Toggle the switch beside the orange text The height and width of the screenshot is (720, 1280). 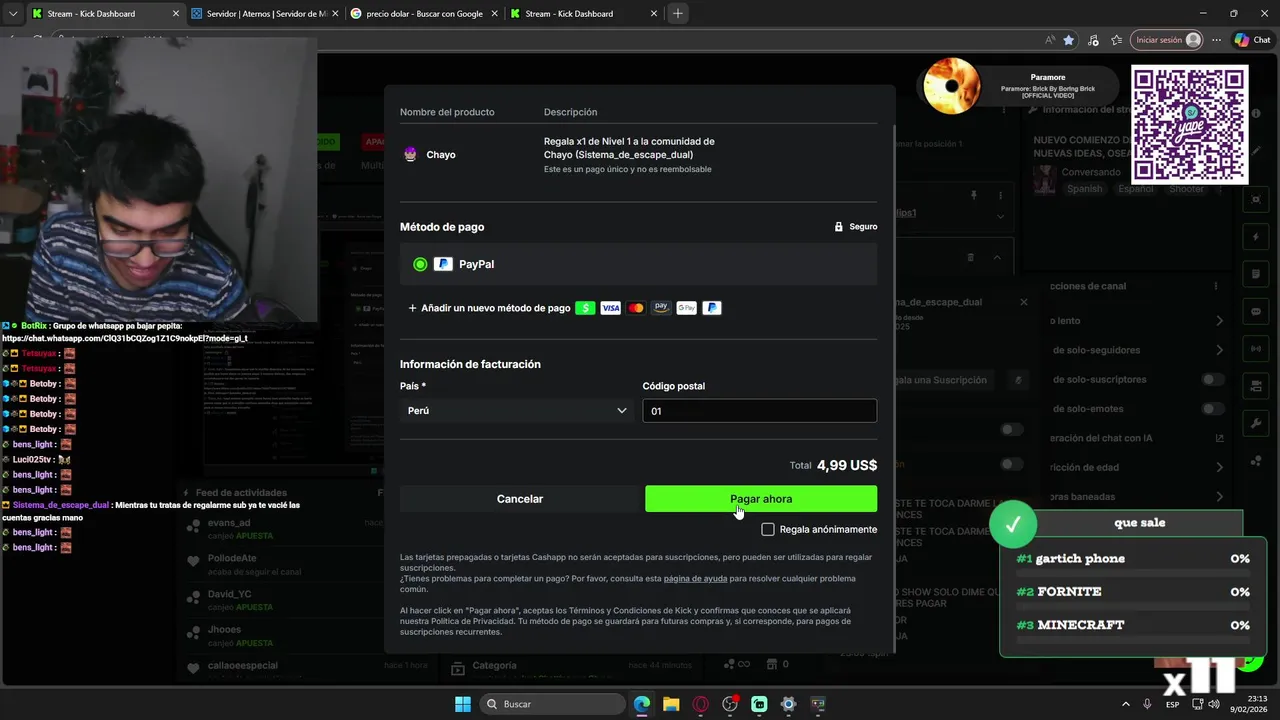point(1012,464)
